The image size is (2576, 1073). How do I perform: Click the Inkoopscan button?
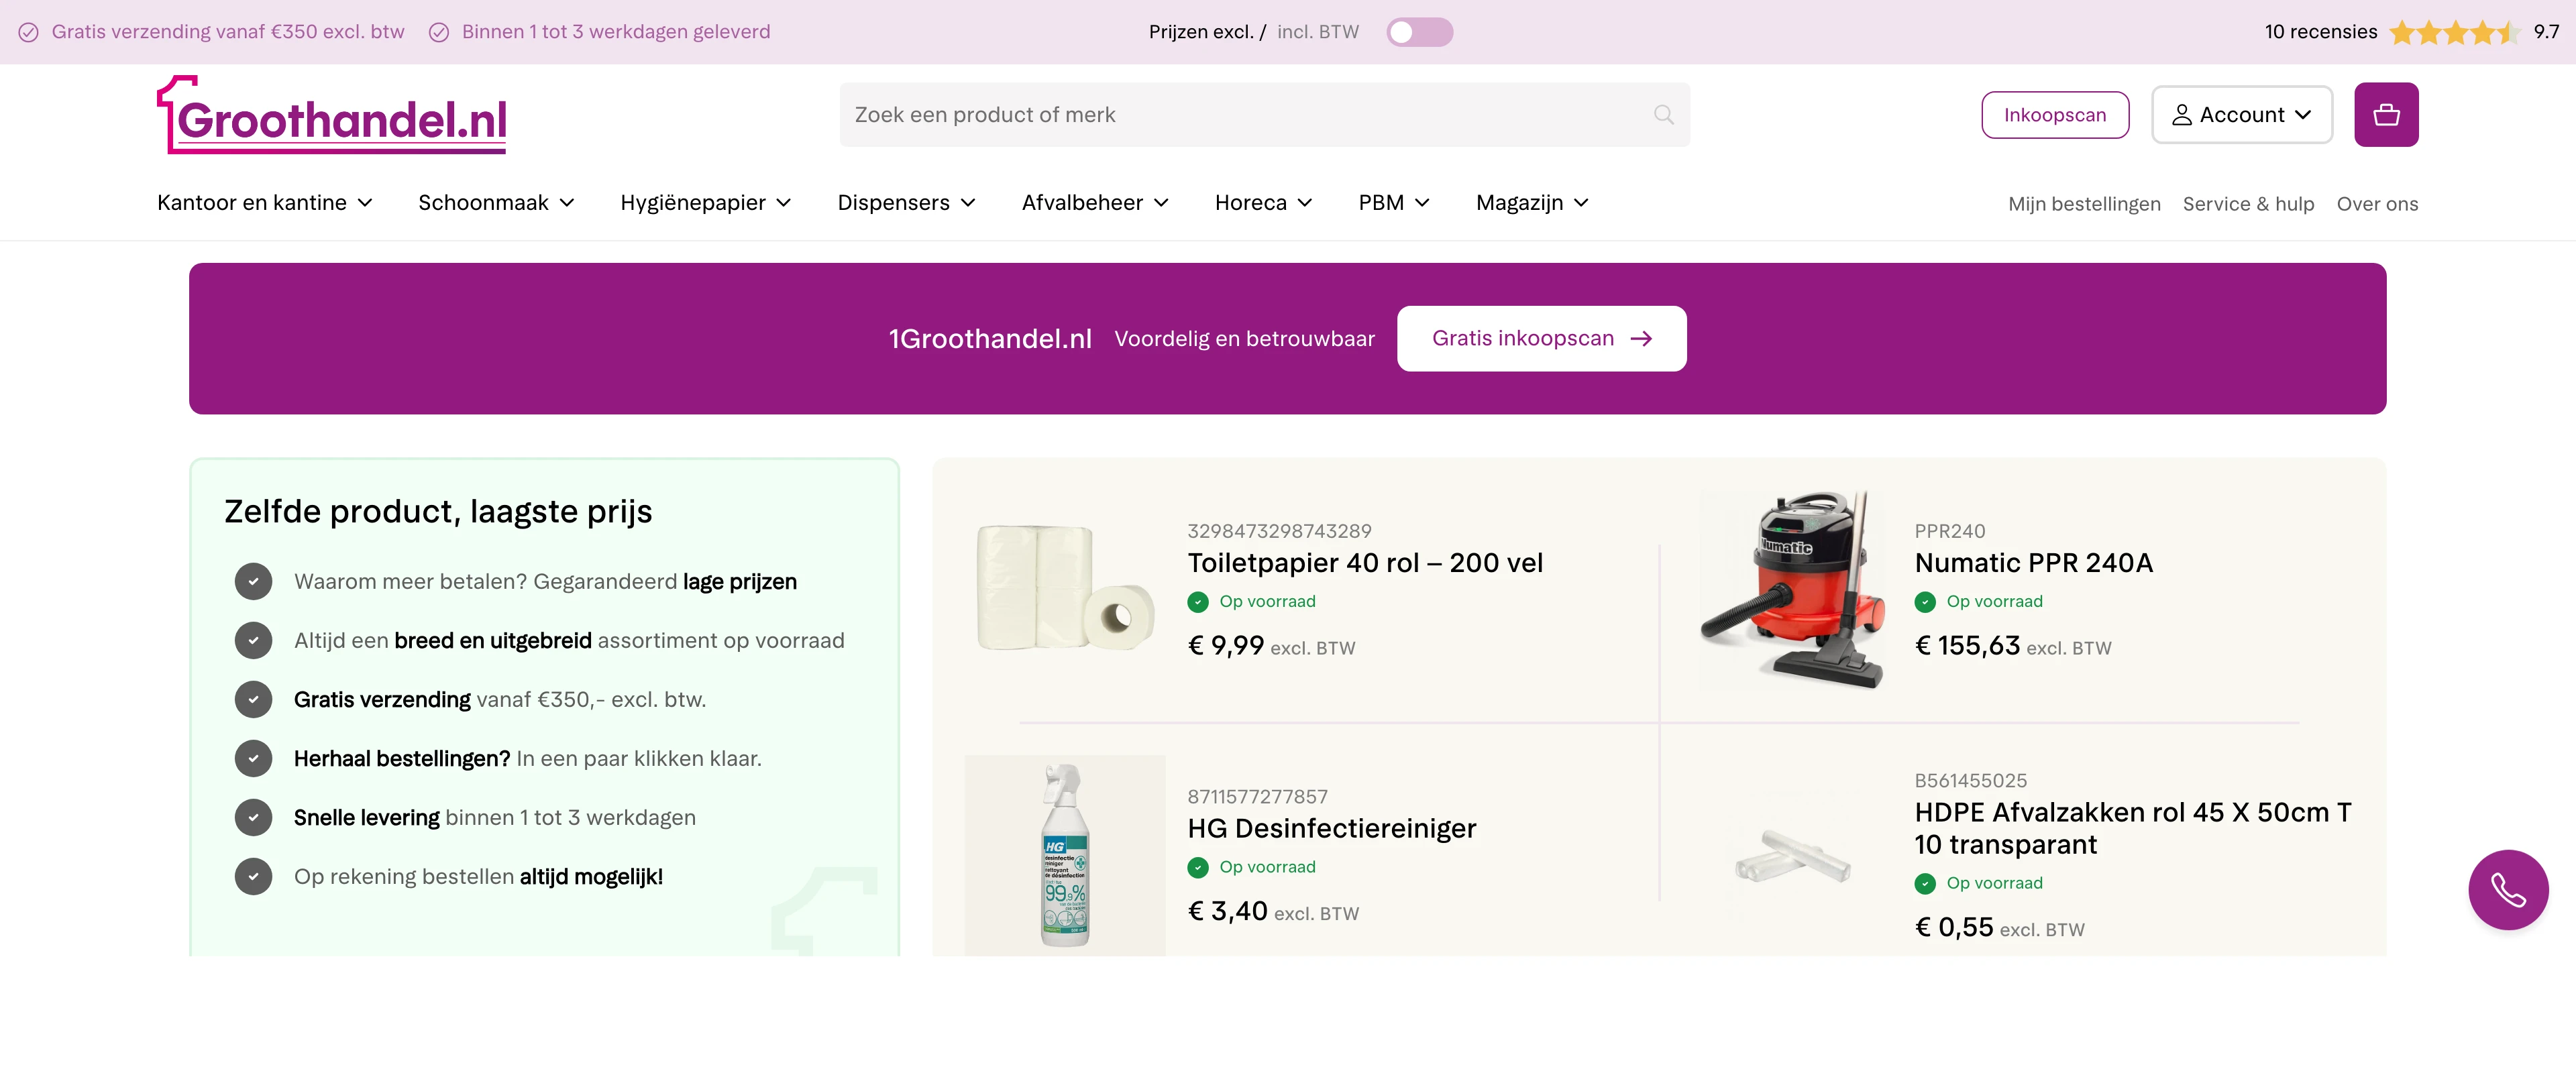[2055, 114]
